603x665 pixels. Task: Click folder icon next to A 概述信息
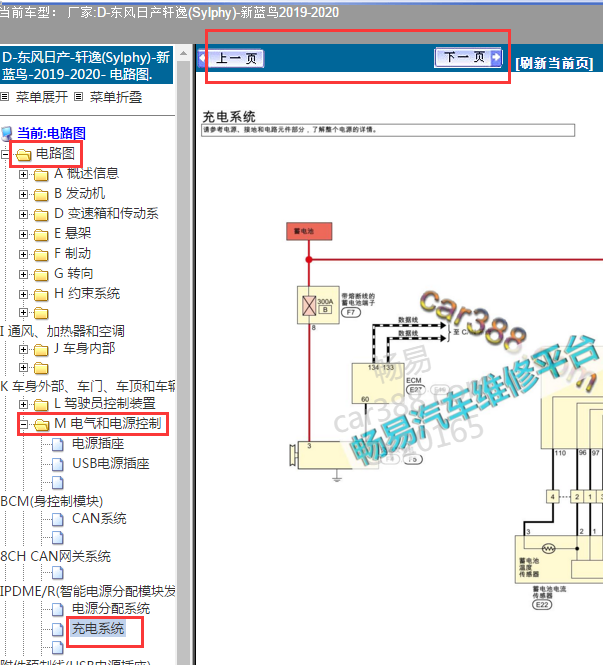pos(41,174)
